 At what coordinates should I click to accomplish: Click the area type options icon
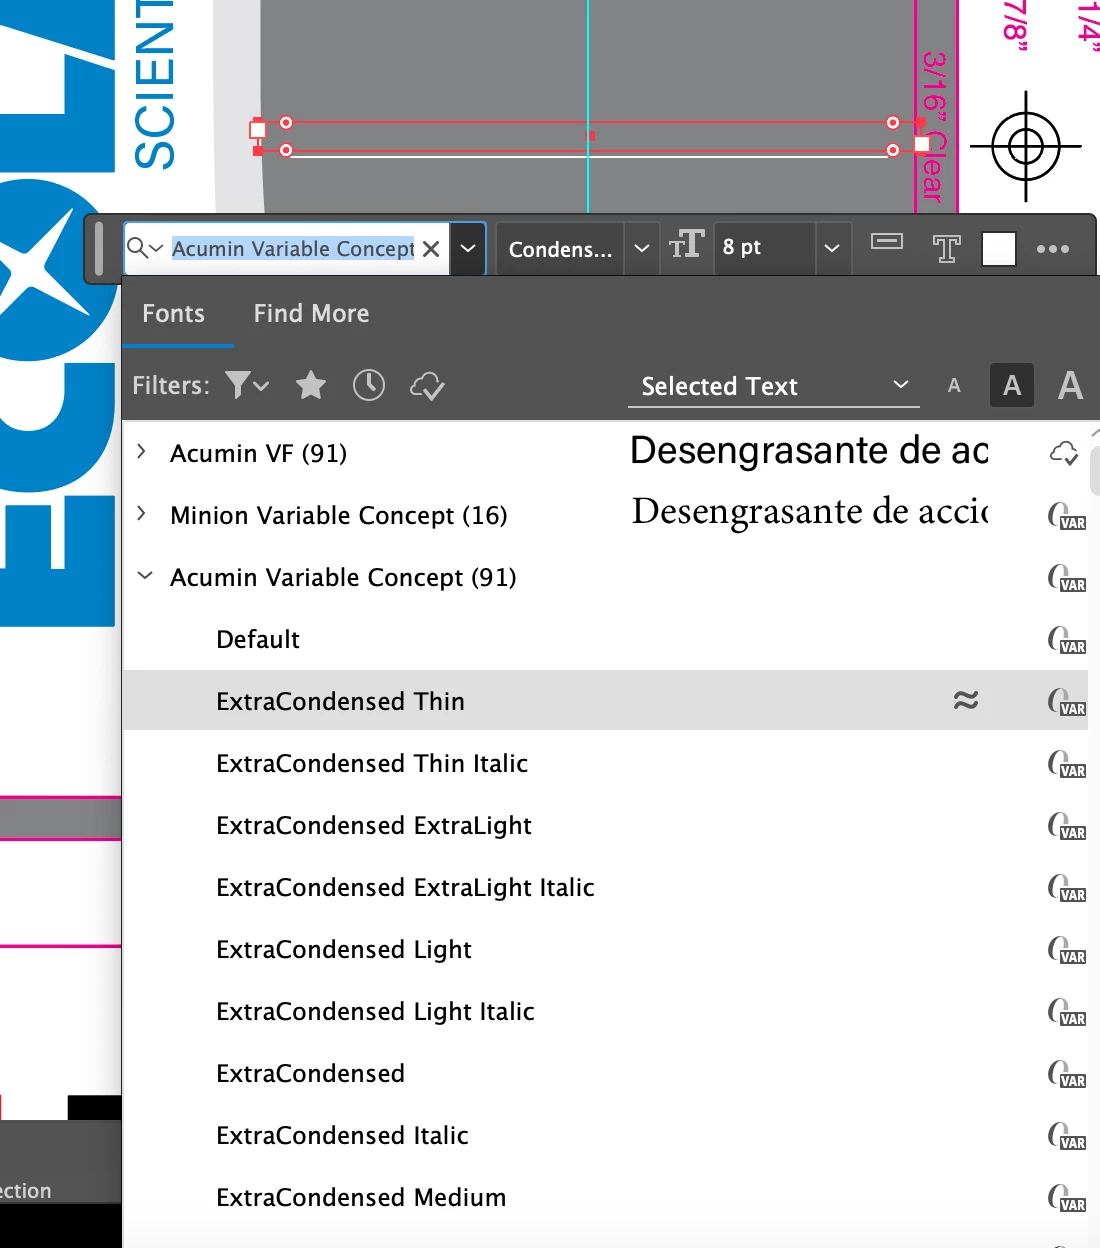(887, 241)
